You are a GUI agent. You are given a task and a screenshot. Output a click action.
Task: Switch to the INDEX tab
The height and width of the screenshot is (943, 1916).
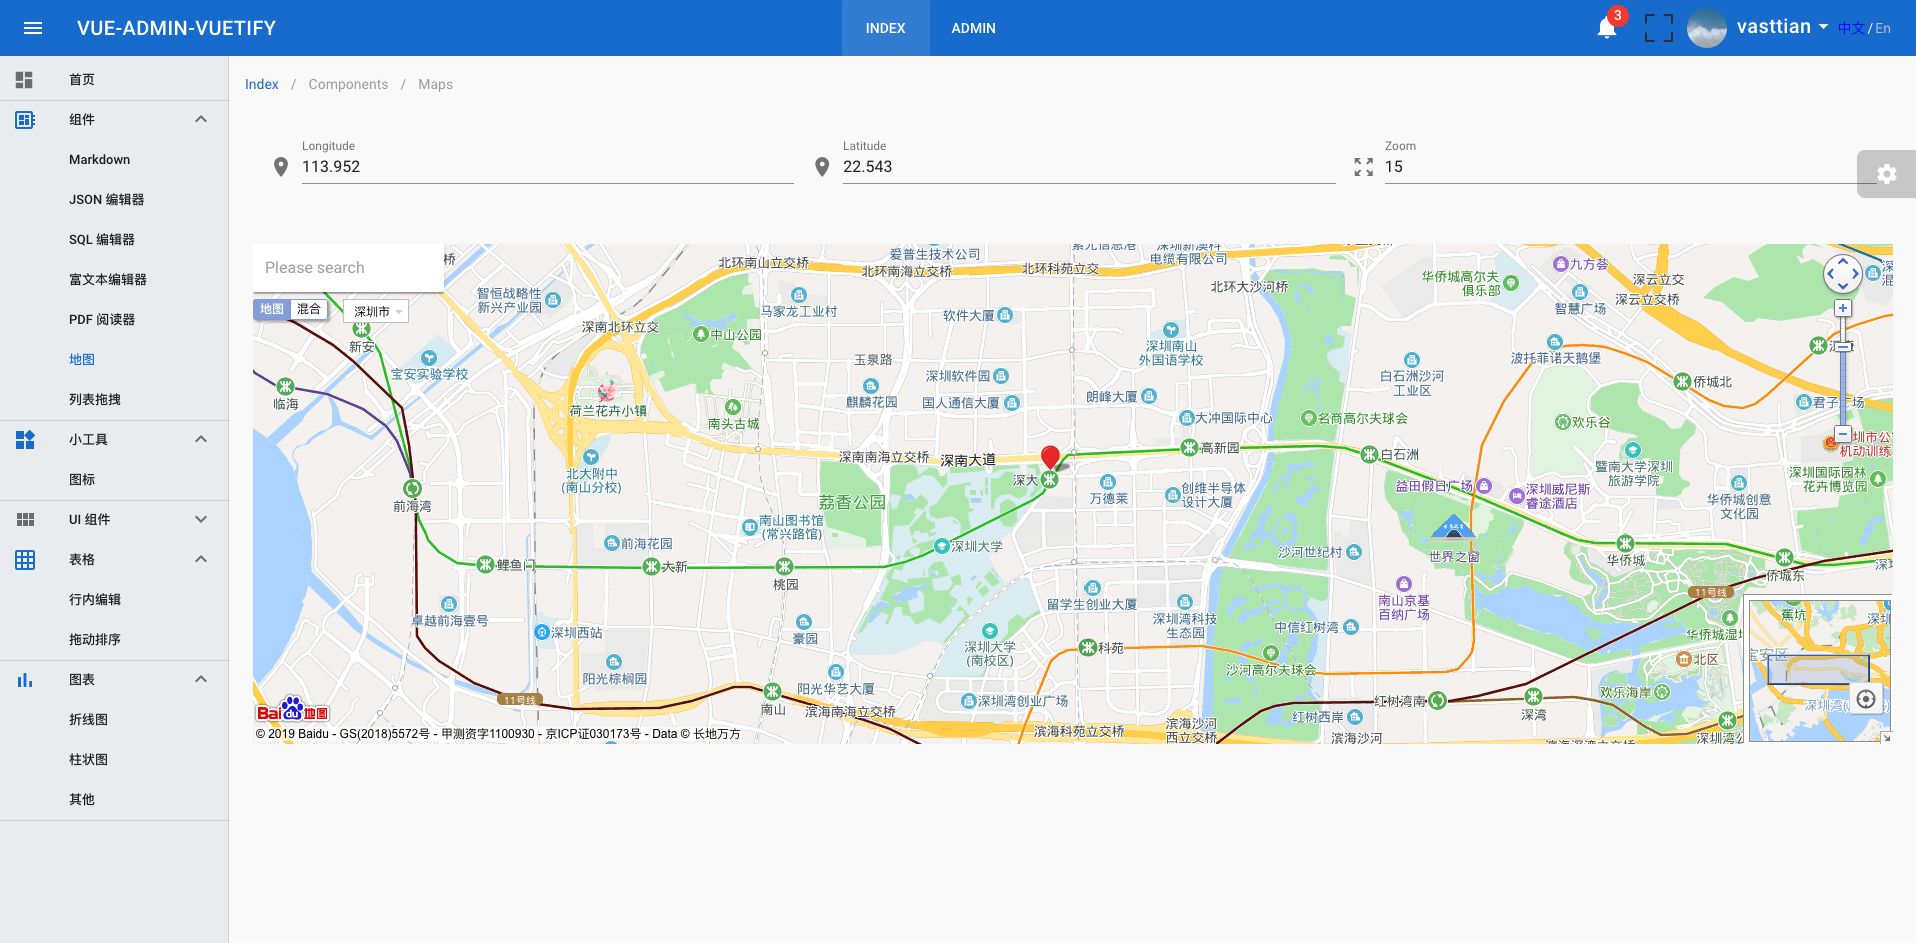(x=885, y=28)
